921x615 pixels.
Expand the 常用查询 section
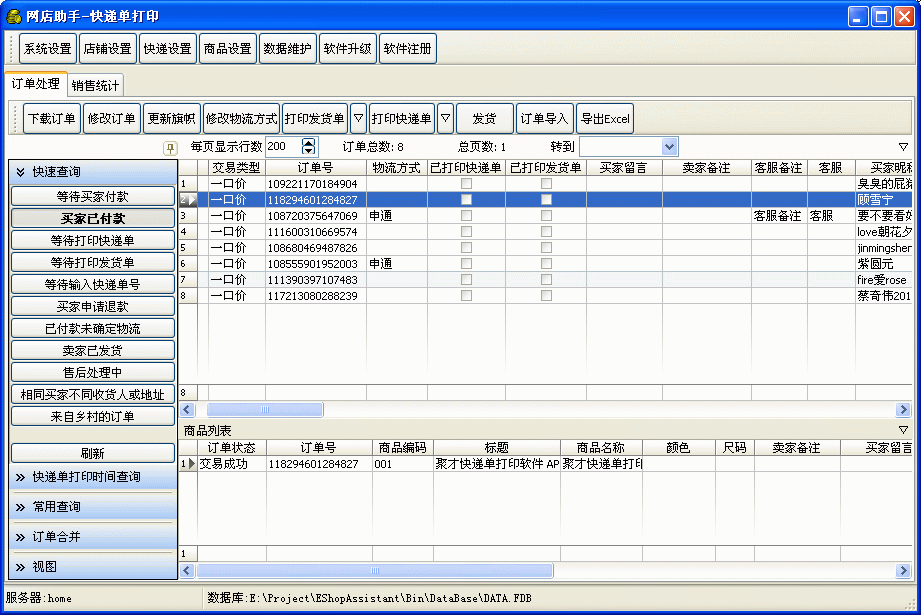pyautogui.click(x=93, y=506)
